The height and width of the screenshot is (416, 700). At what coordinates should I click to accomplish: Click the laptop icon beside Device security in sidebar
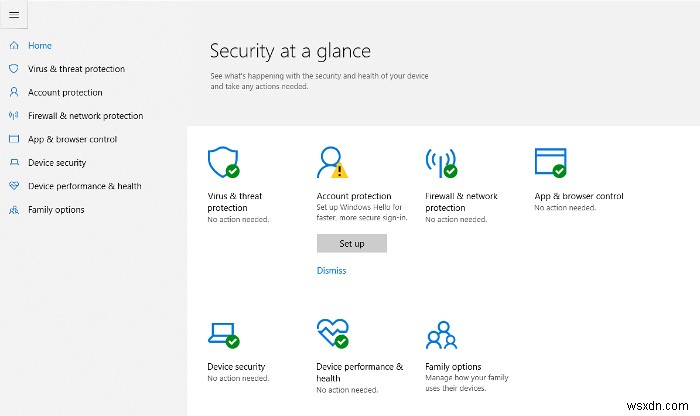[x=14, y=162]
